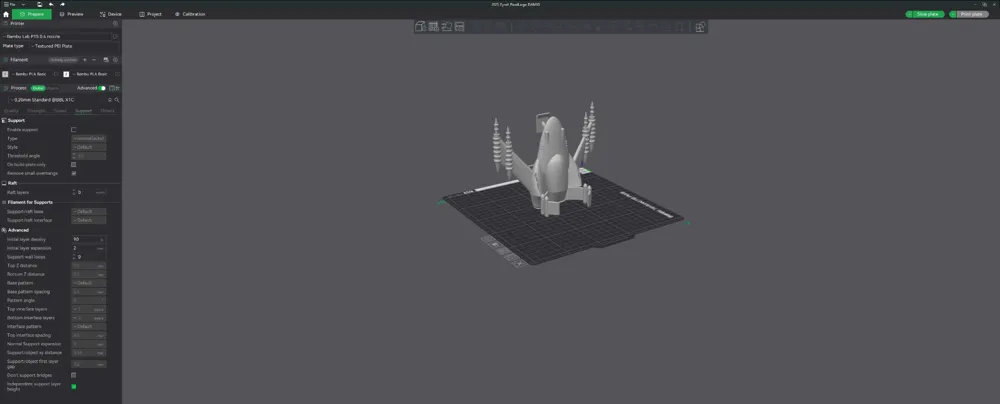Click the Add plate toolbar icon
Screen dimensions: 1000x404
pos(434,27)
